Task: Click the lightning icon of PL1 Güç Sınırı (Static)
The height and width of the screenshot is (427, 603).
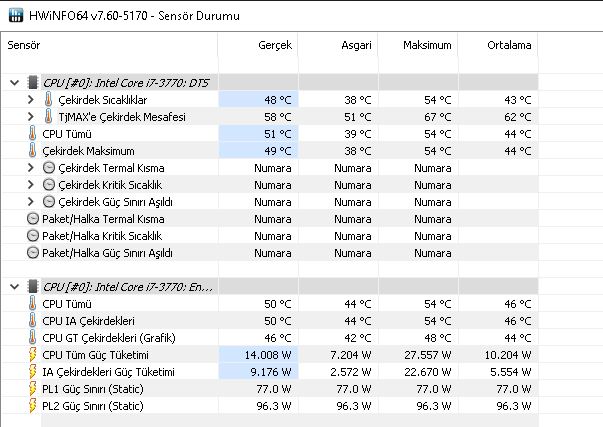Action: point(33,389)
